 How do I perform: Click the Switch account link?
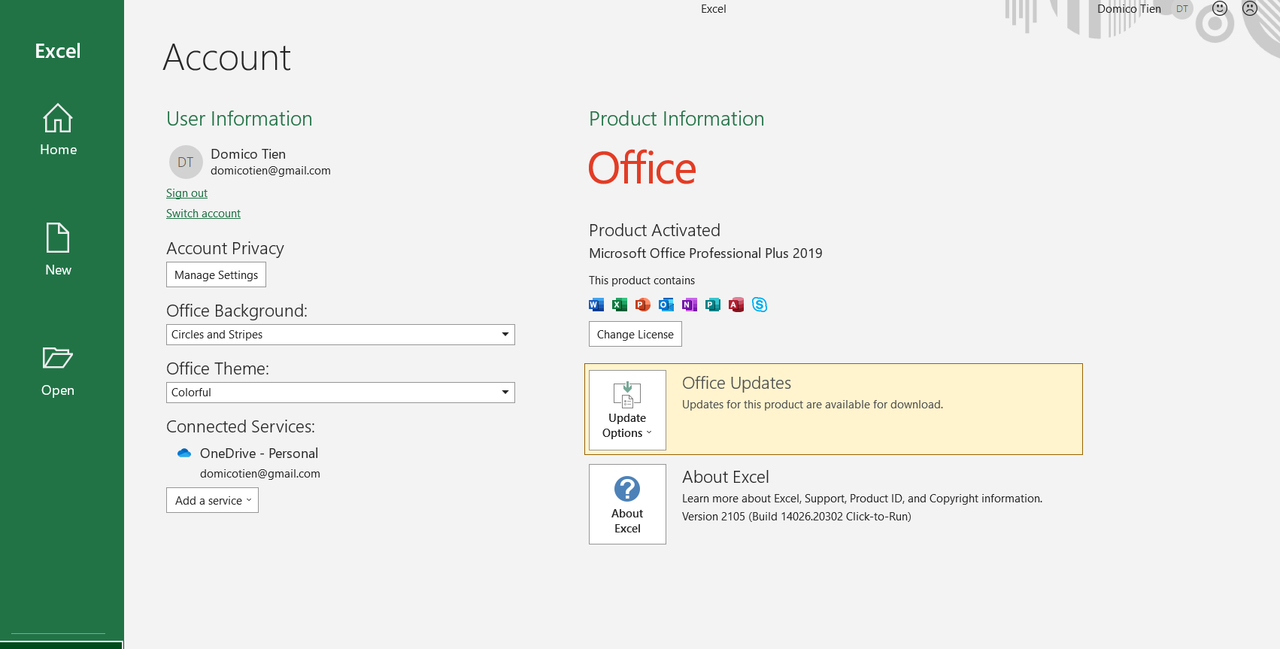coord(203,213)
